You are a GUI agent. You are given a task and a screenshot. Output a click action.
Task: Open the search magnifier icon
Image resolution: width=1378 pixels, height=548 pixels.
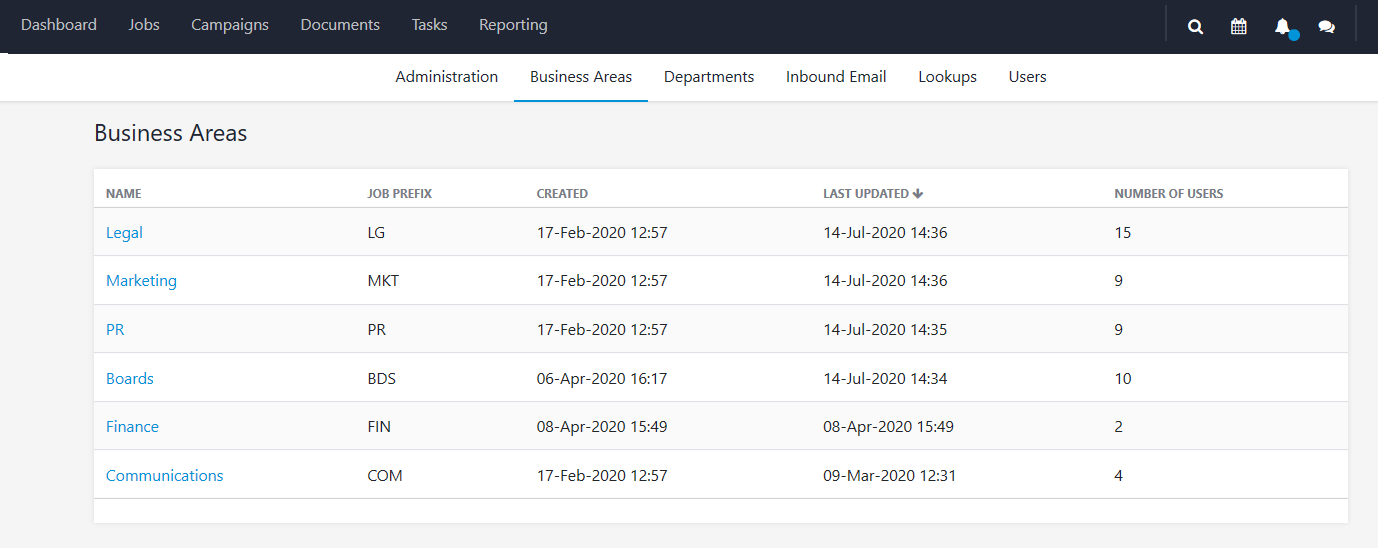(x=1195, y=27)
